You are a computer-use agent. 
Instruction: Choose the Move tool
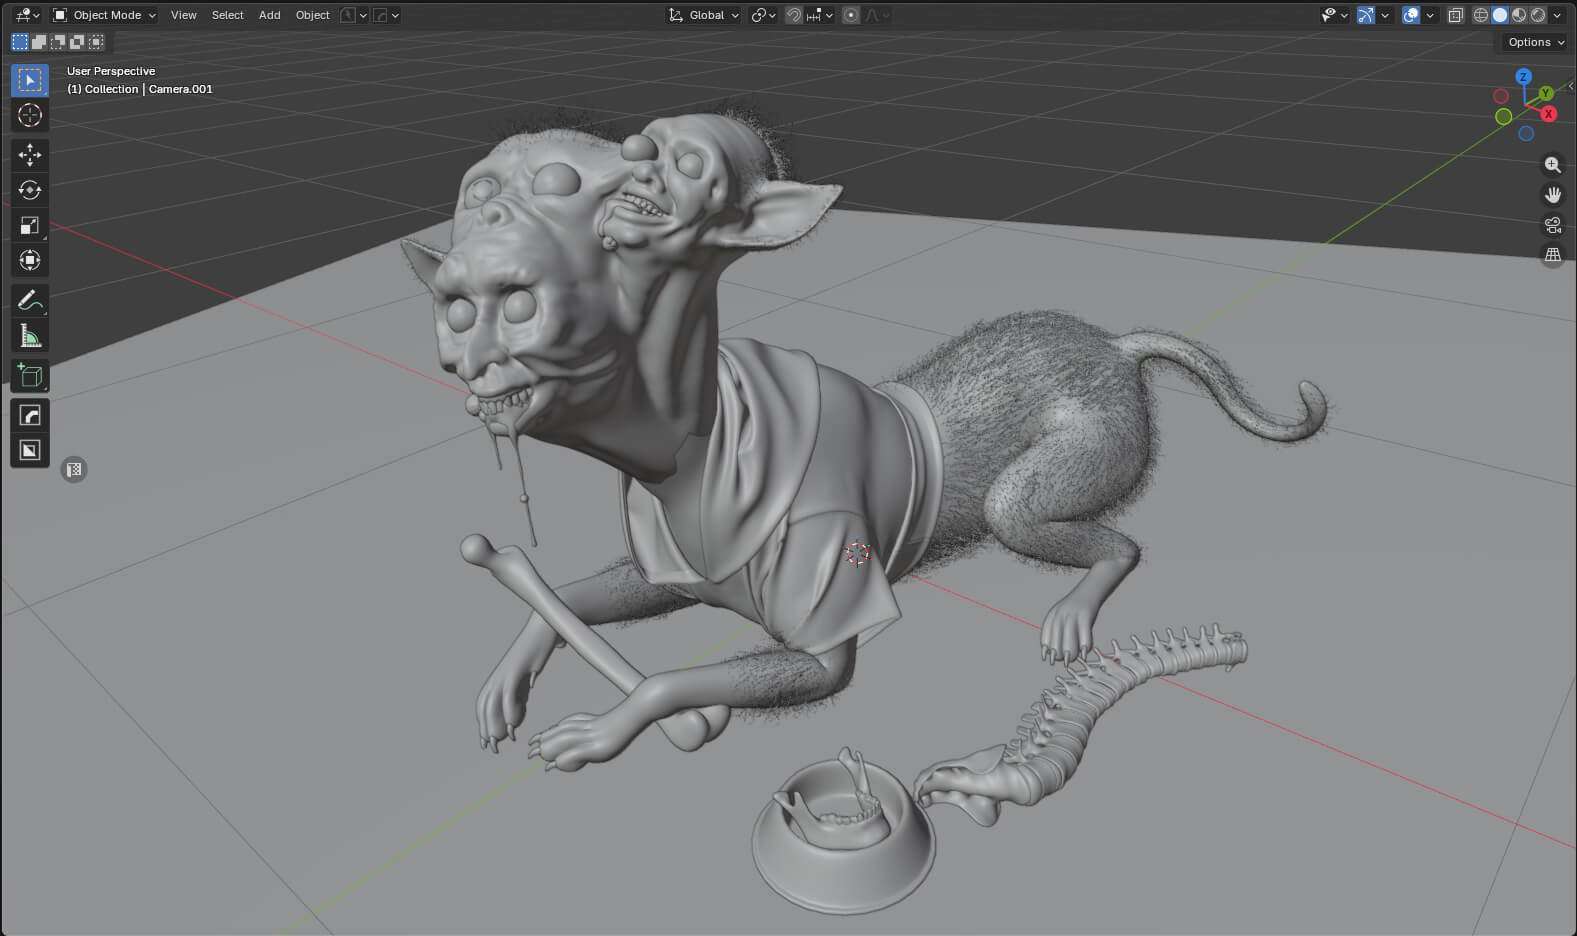tap(30, 154)
